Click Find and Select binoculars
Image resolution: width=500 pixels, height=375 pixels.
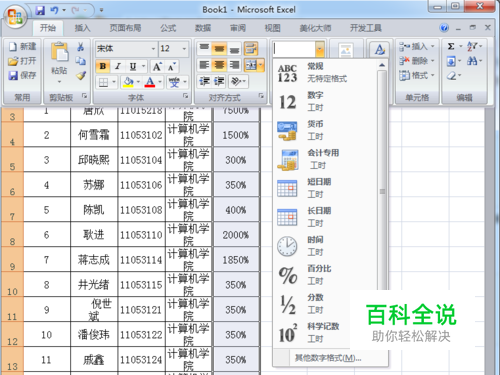pyautogui.click(x=472, y=61)
